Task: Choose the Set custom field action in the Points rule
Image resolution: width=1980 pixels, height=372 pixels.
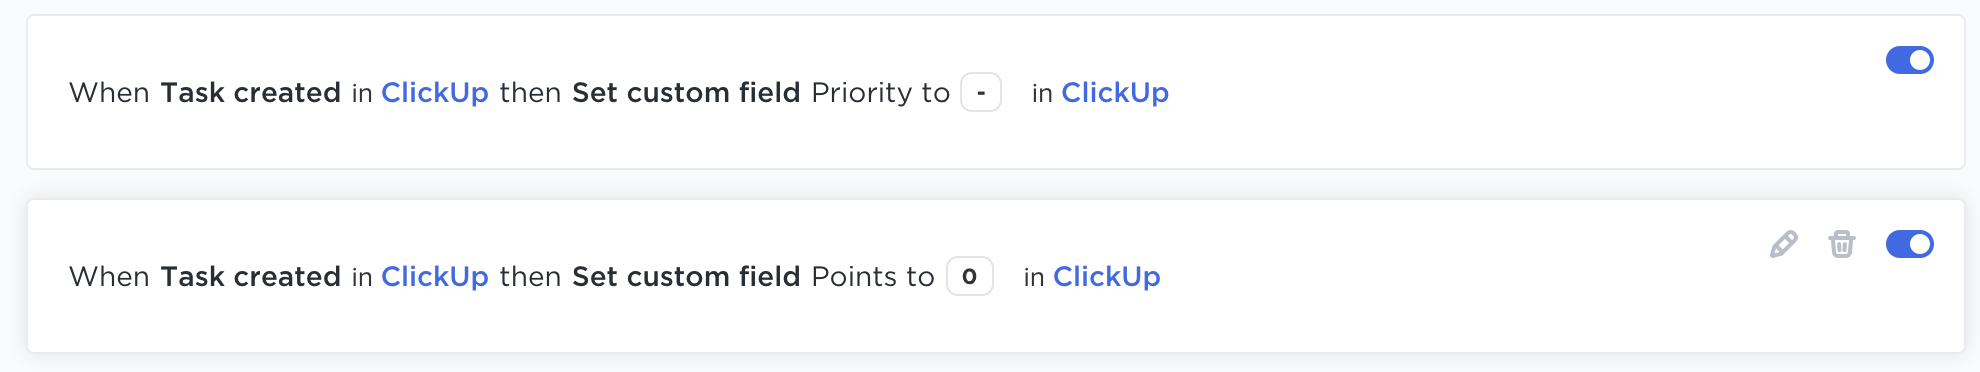Action: tap(686, 276)
